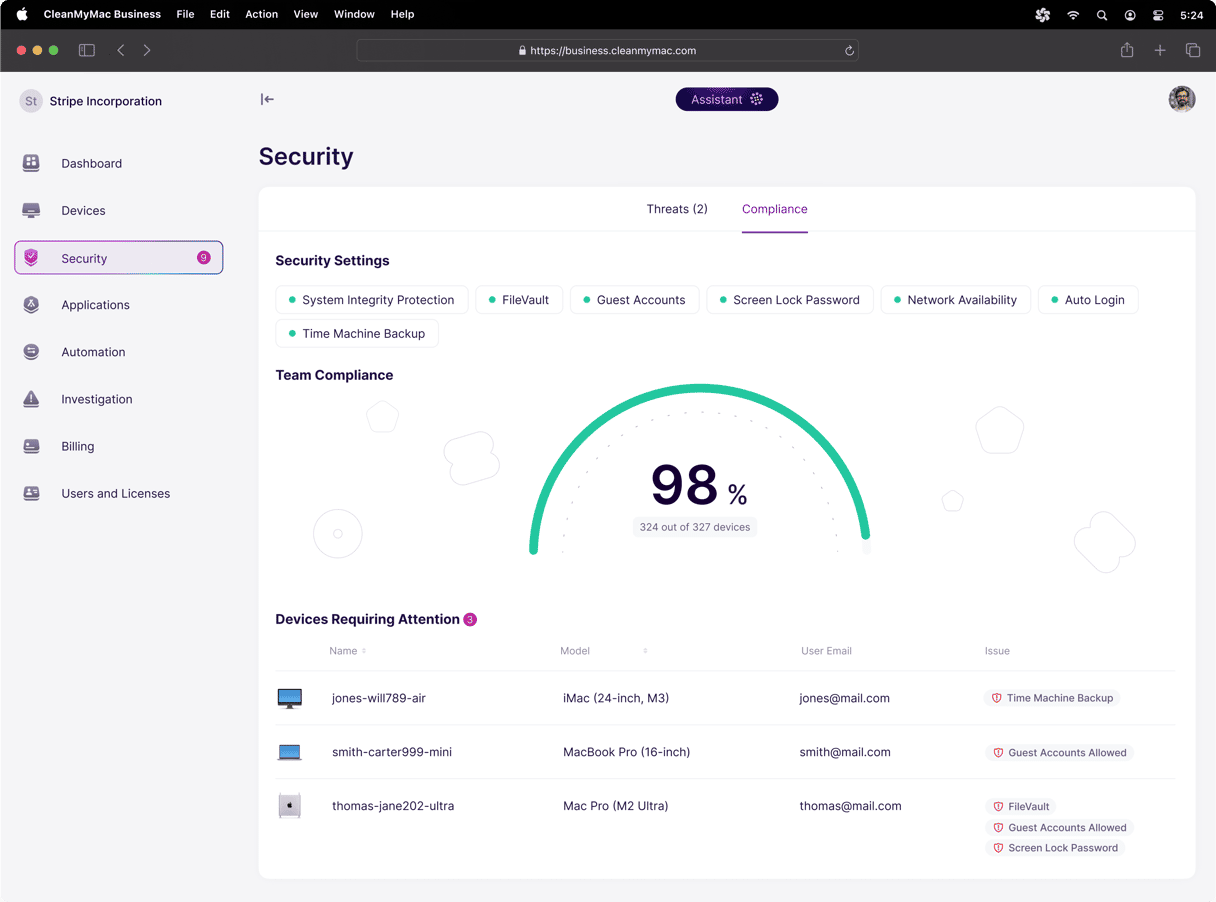Sort the table by Model column
1216x902 pixels.
point(603,651)
